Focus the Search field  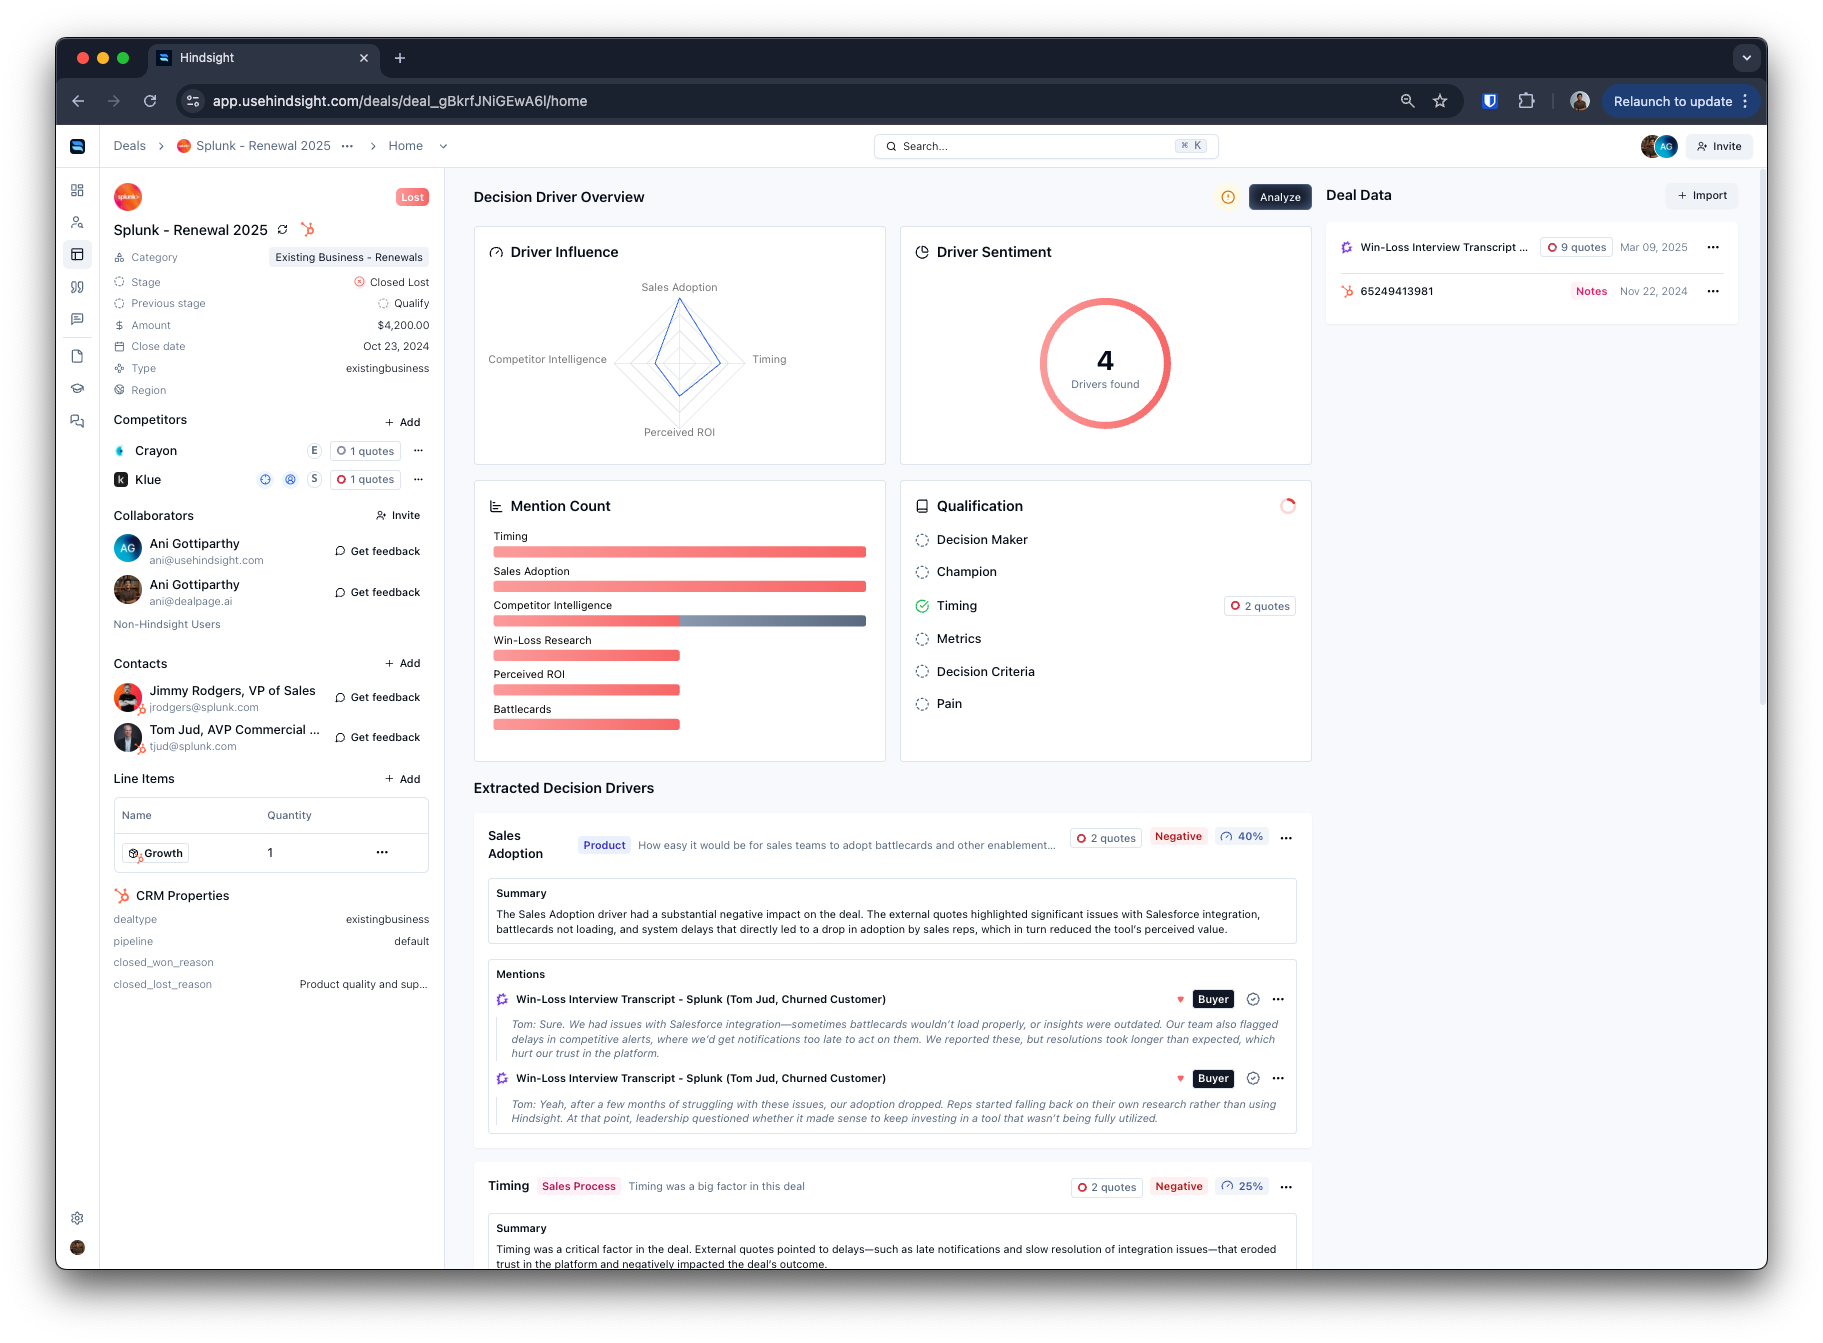[1046, 146]
